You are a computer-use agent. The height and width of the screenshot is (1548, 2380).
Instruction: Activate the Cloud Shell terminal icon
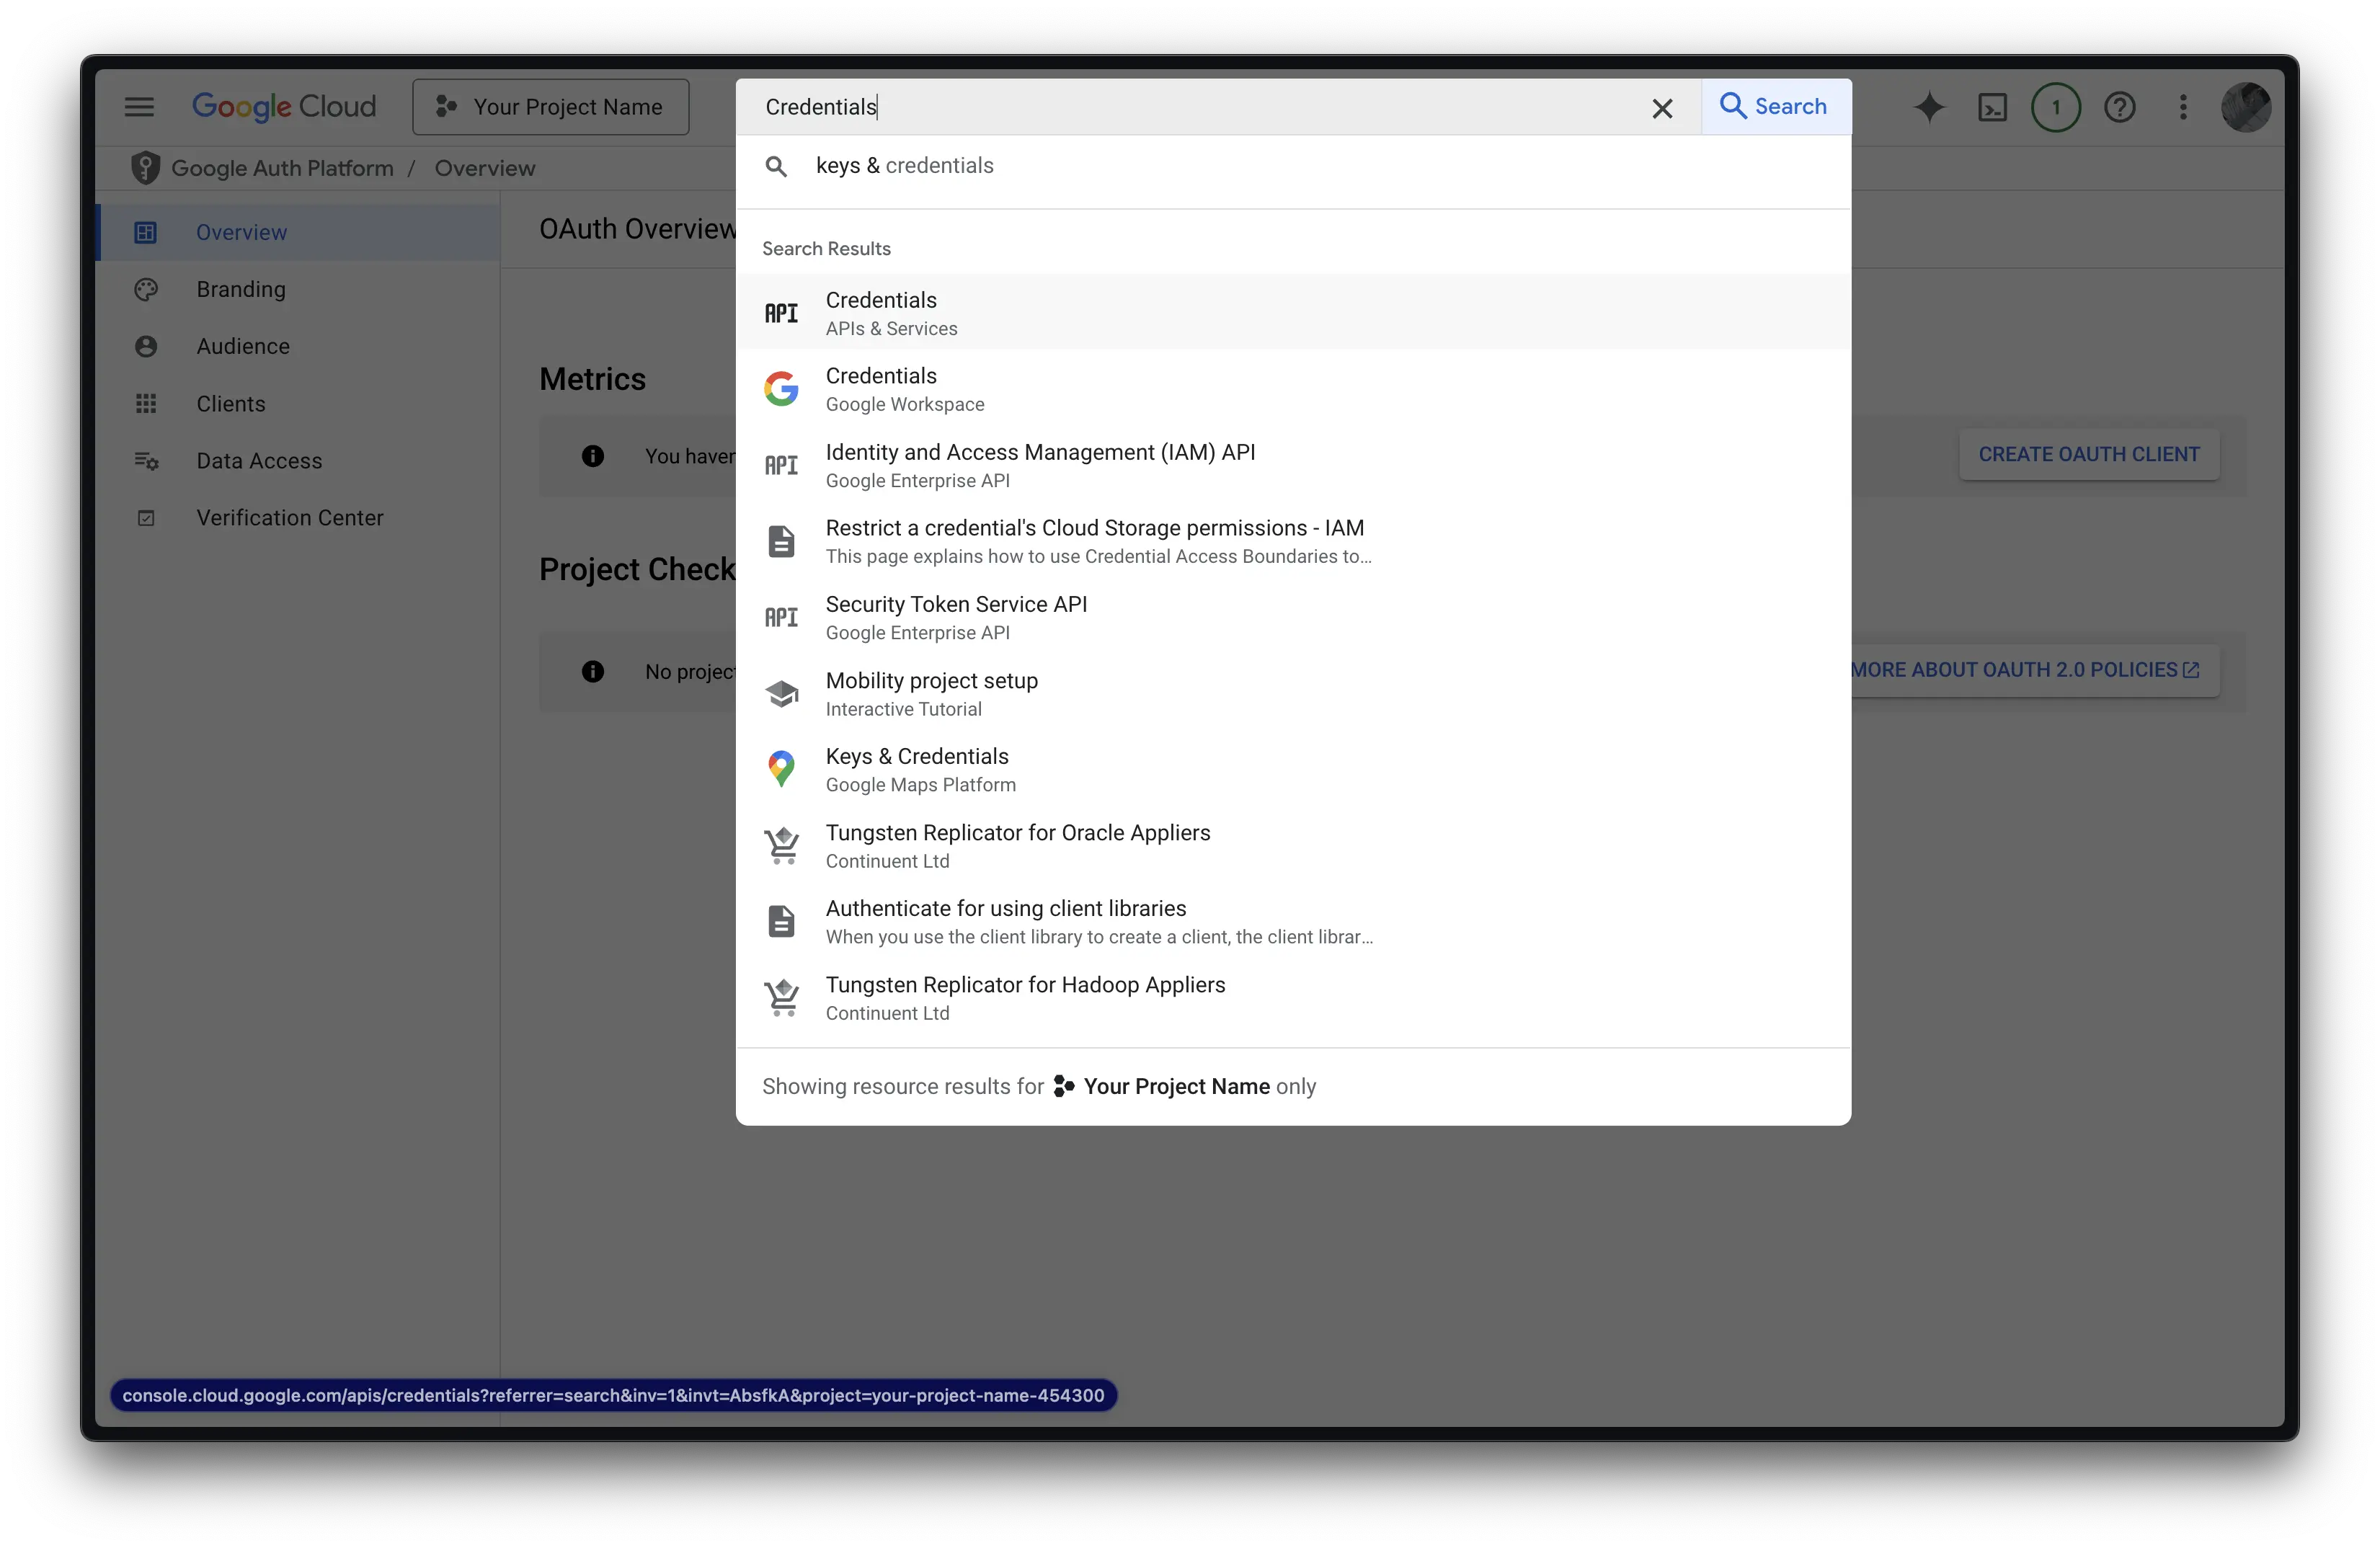coord(1992,107)
